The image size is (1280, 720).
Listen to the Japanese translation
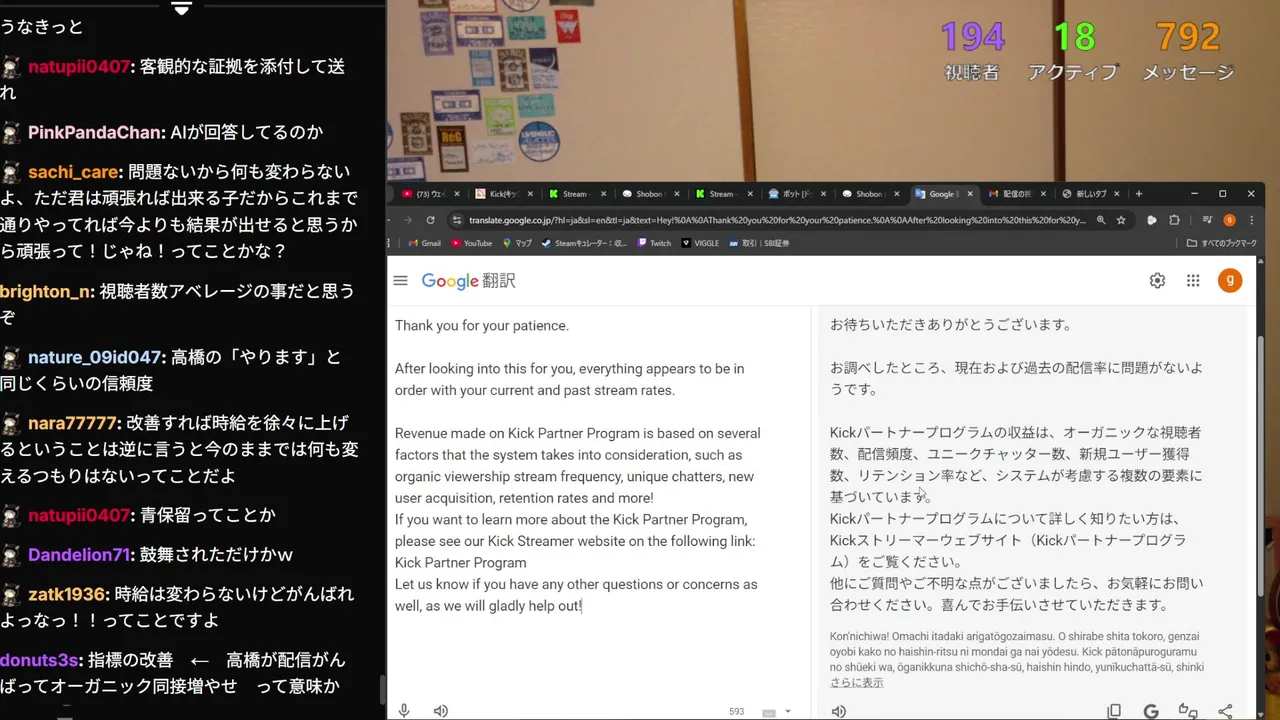tap(839, 711)
